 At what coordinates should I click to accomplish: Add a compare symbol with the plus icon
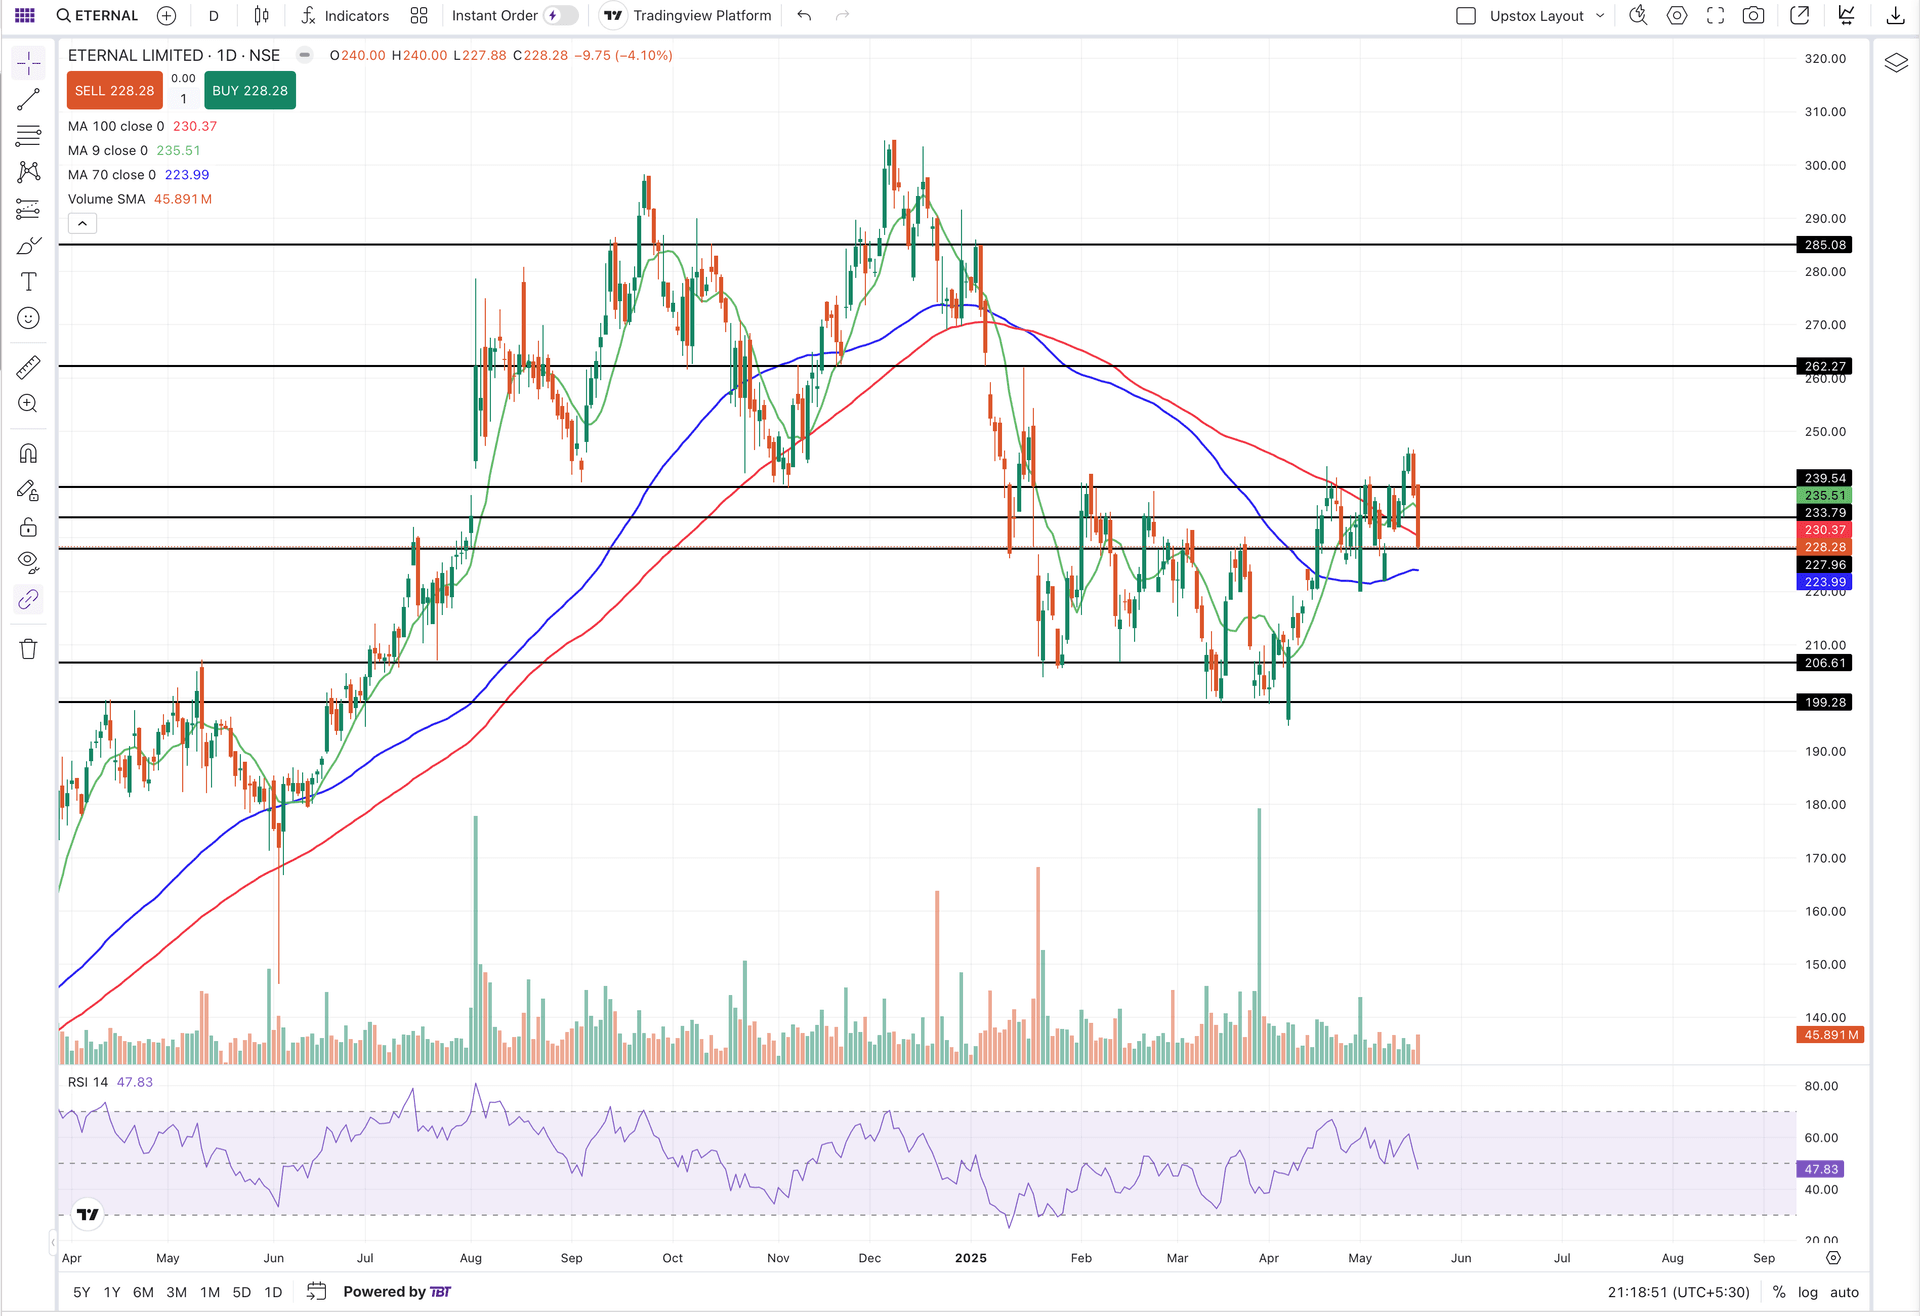(167, 16)
